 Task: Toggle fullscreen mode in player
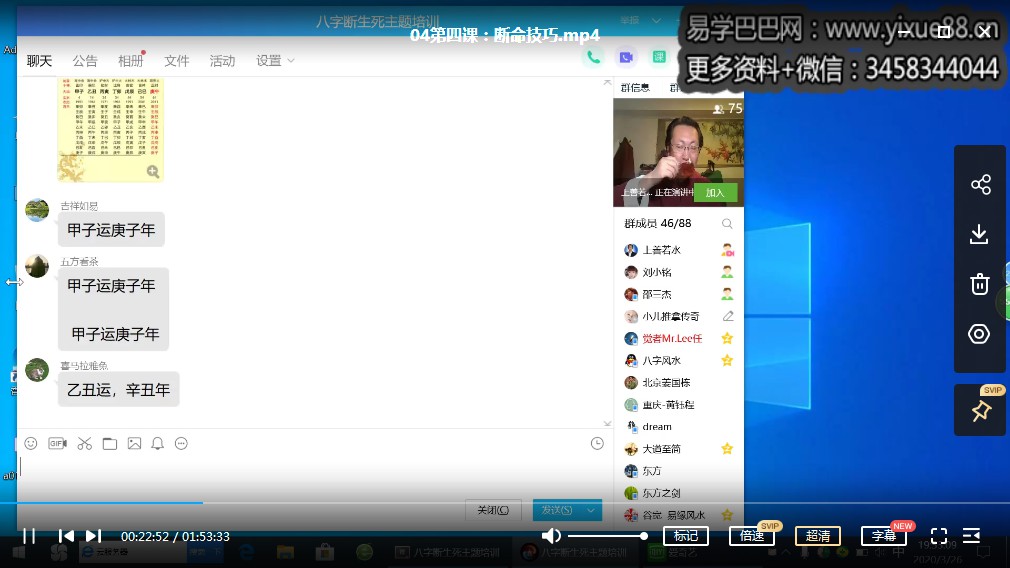click(939, 536)
